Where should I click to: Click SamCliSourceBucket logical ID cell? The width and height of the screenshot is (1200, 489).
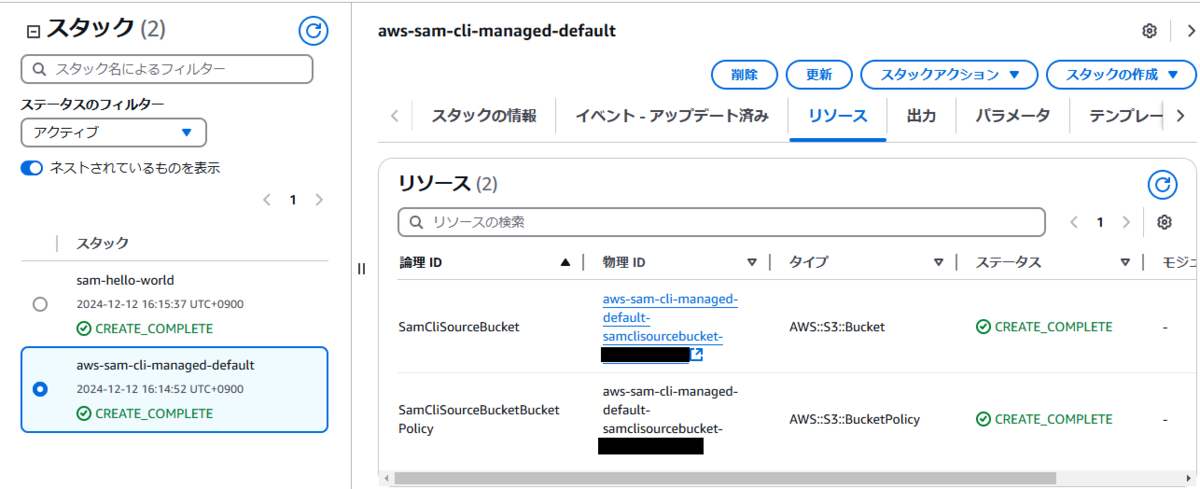point(459,327)
